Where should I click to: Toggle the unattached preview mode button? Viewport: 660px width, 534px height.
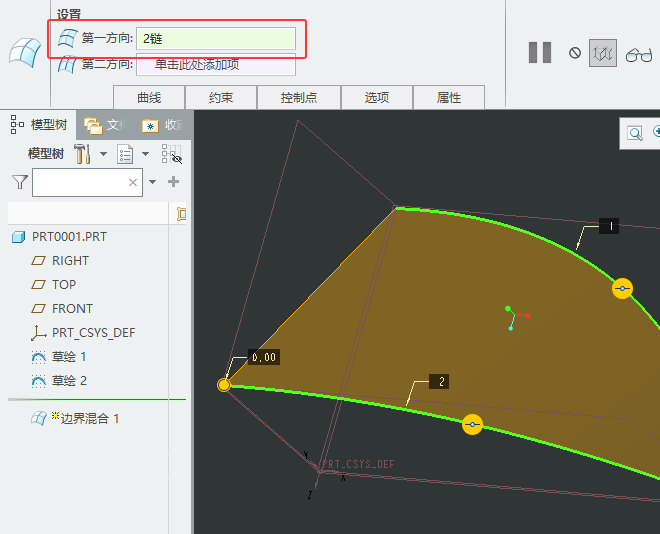(x=602, y=53)
